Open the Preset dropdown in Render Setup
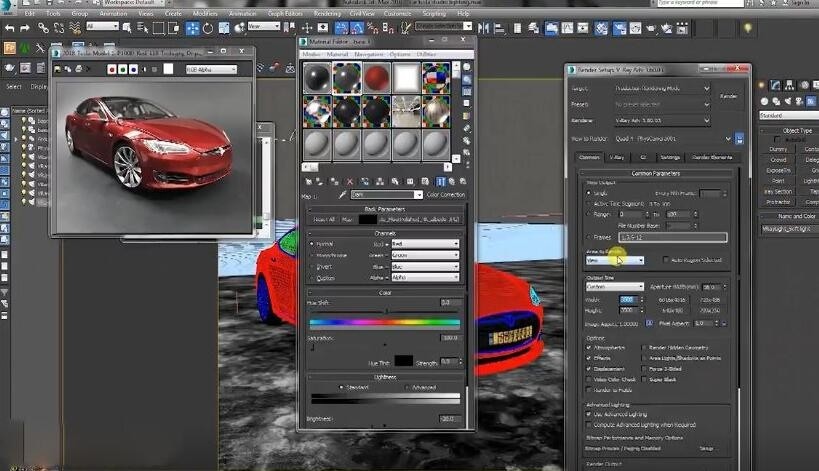The width and height of the screenshot is (819, 471). click(x=662, y=104)
